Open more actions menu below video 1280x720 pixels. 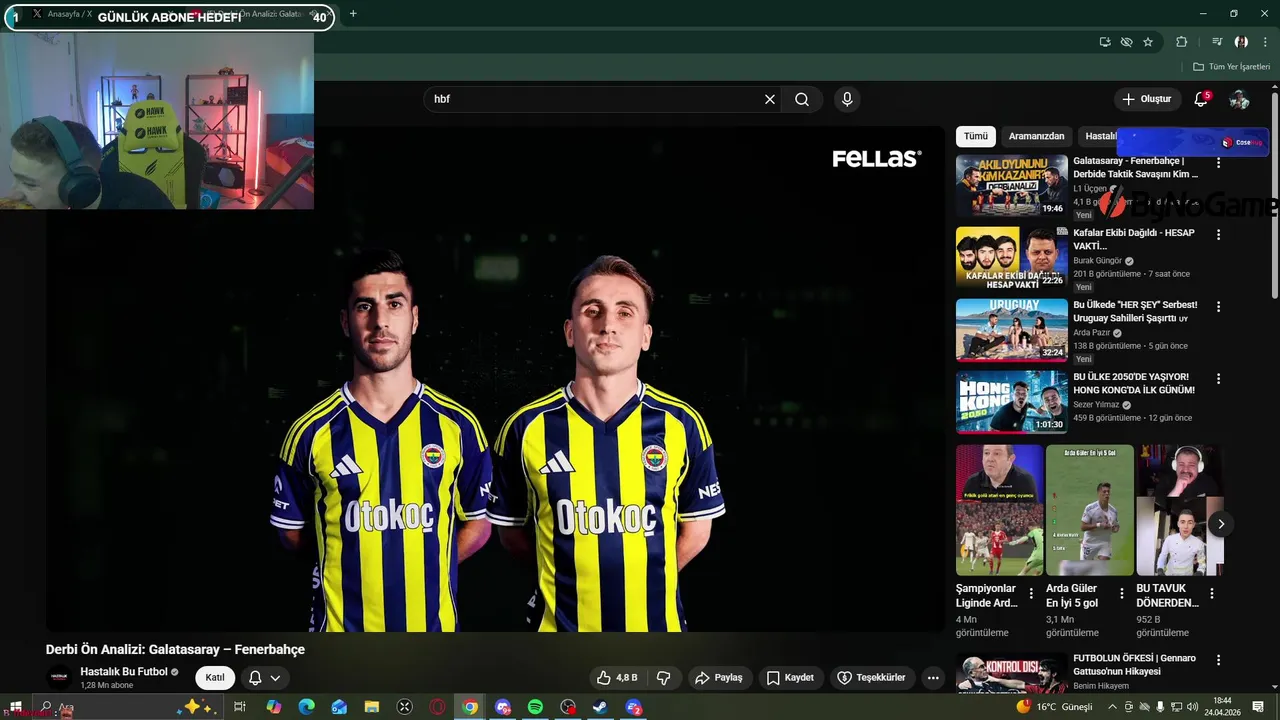pos(933,677)
